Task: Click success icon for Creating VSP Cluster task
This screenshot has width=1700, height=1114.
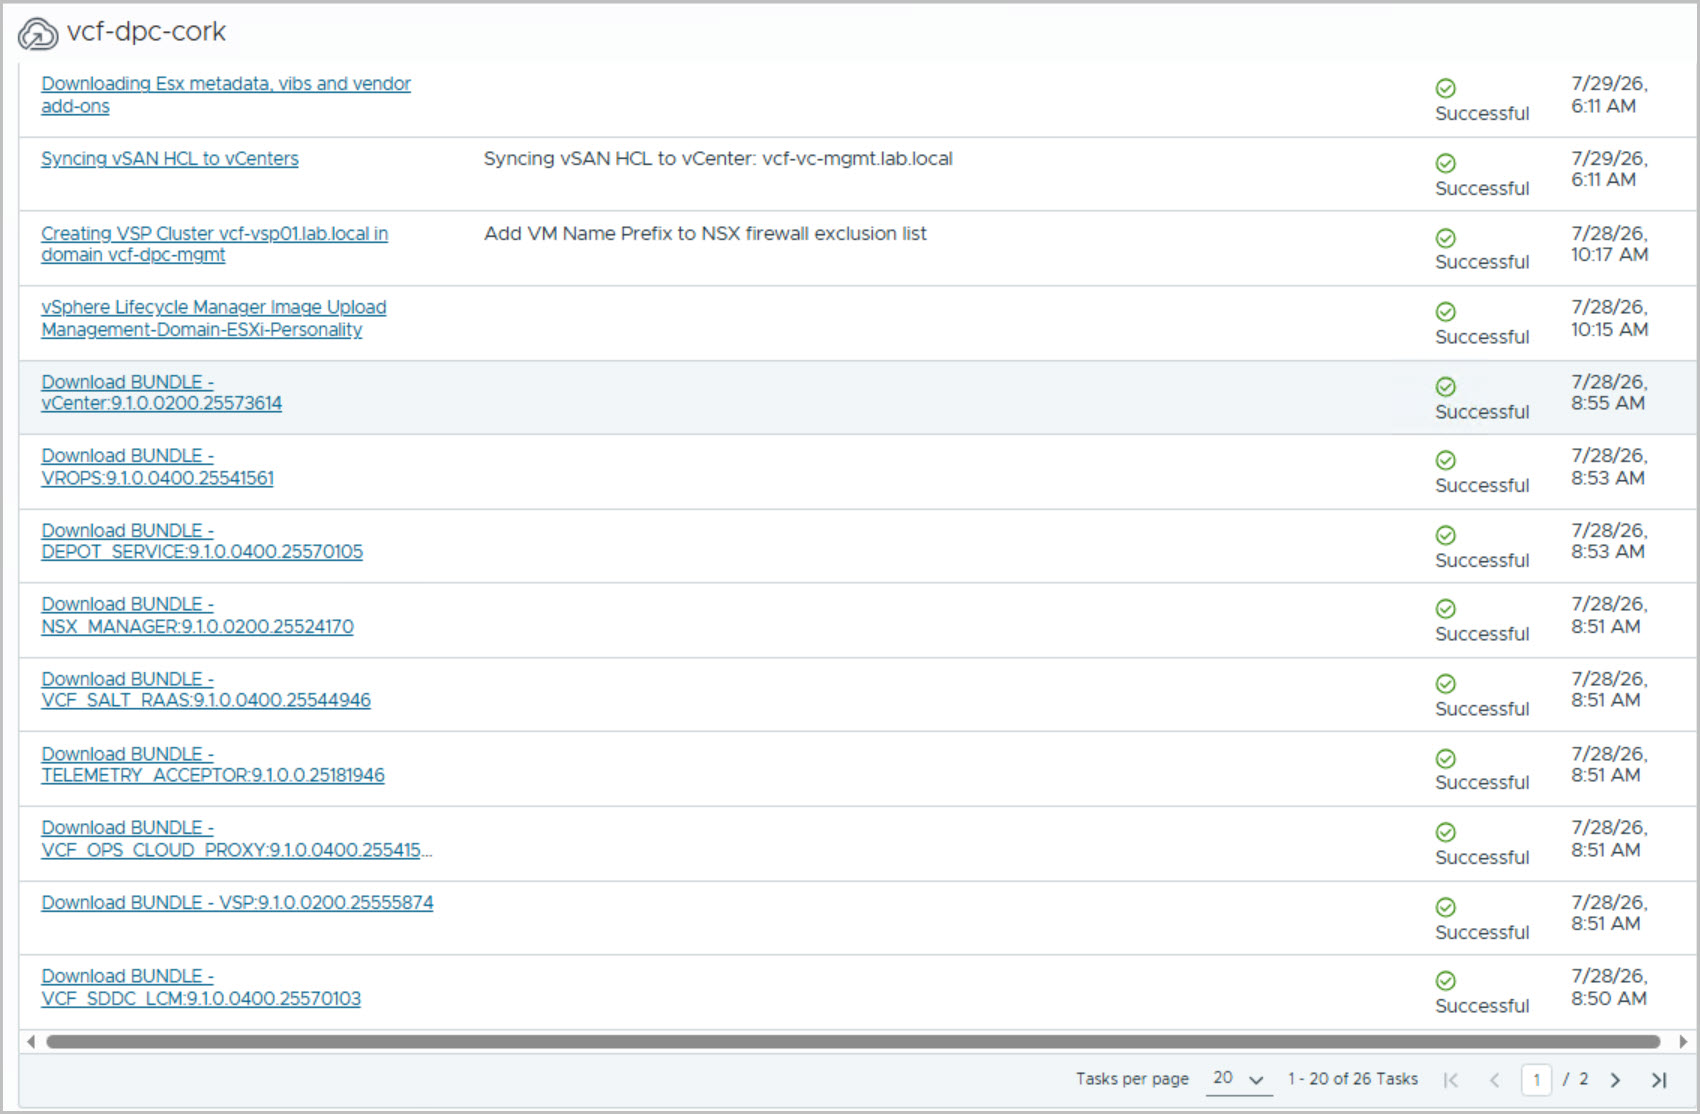Action: pos(1445,238)
